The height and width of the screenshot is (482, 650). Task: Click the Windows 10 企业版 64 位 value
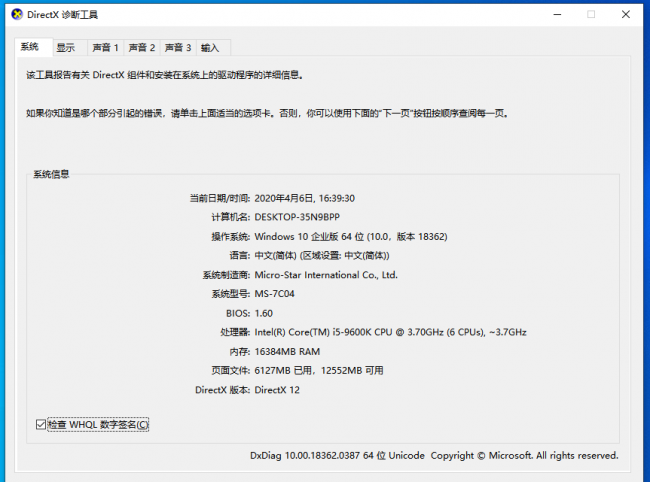click(x=351, y=237)
